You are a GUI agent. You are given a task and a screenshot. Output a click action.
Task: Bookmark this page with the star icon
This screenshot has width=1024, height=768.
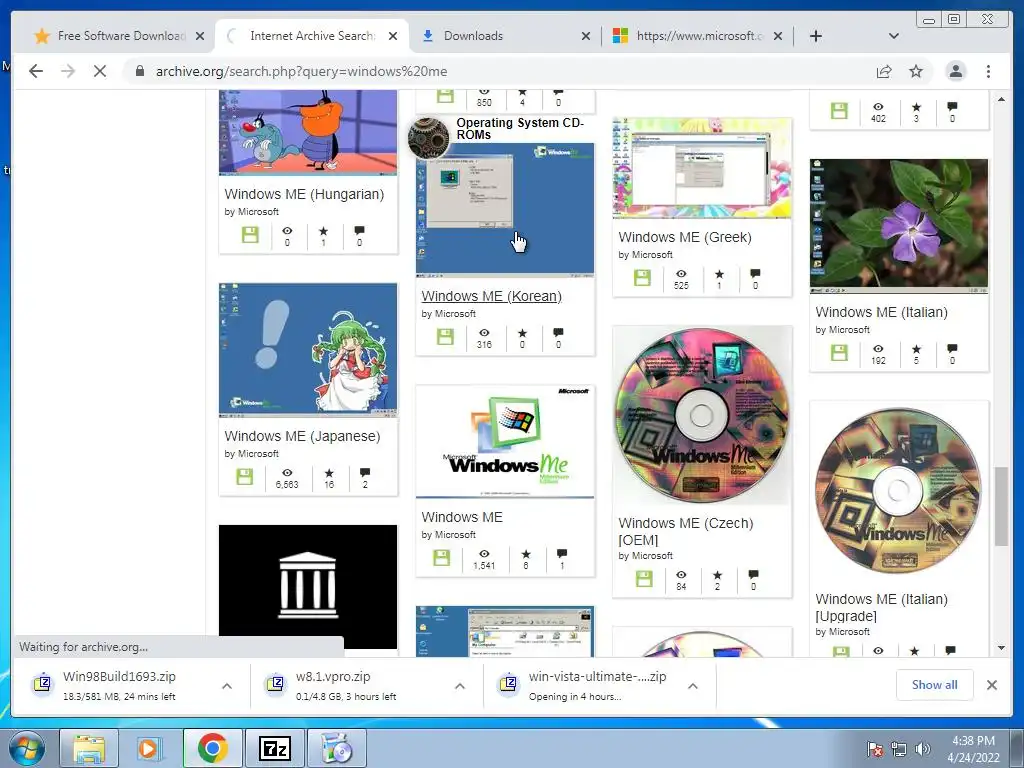tap(916, 71)
